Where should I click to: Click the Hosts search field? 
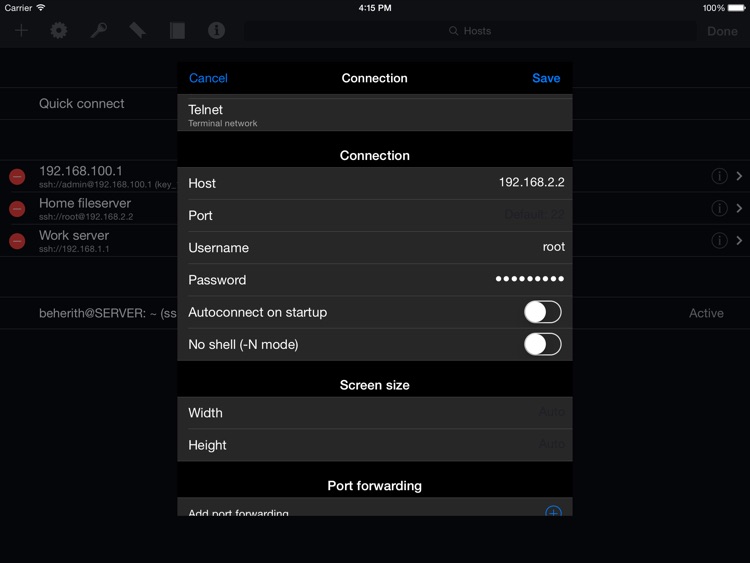click(x=470, y=31)
